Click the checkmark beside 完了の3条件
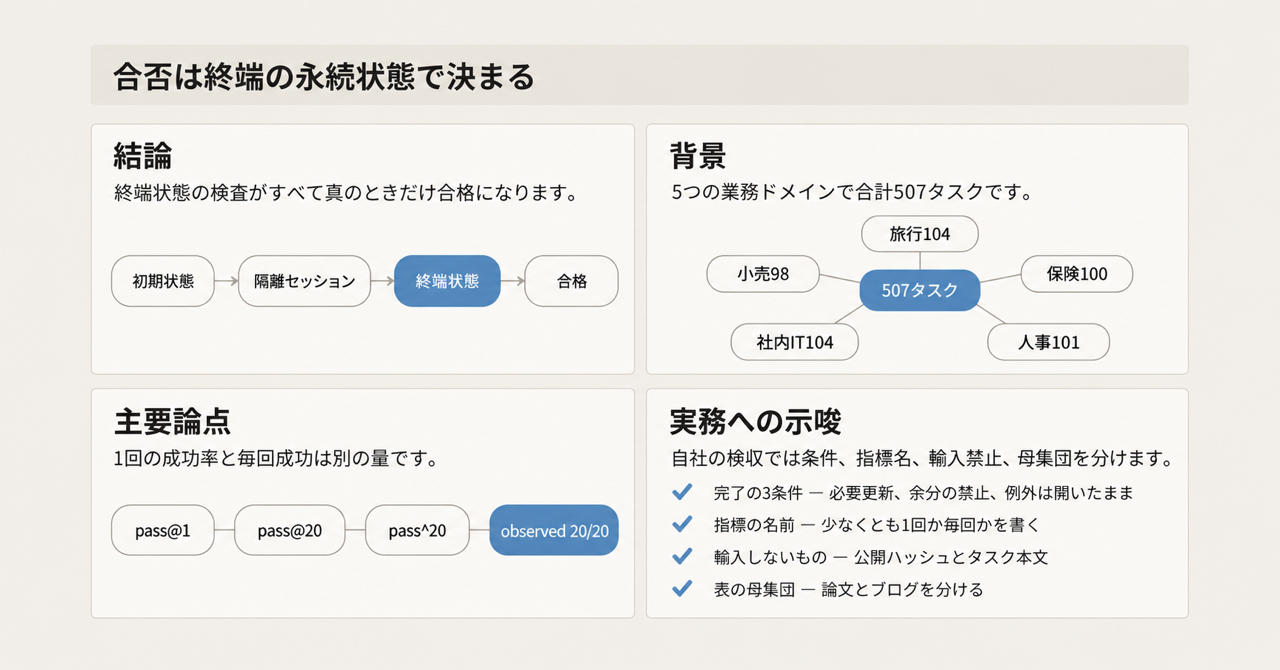The width and height of the screenshot is (1280, 670). tap(683, 493)
